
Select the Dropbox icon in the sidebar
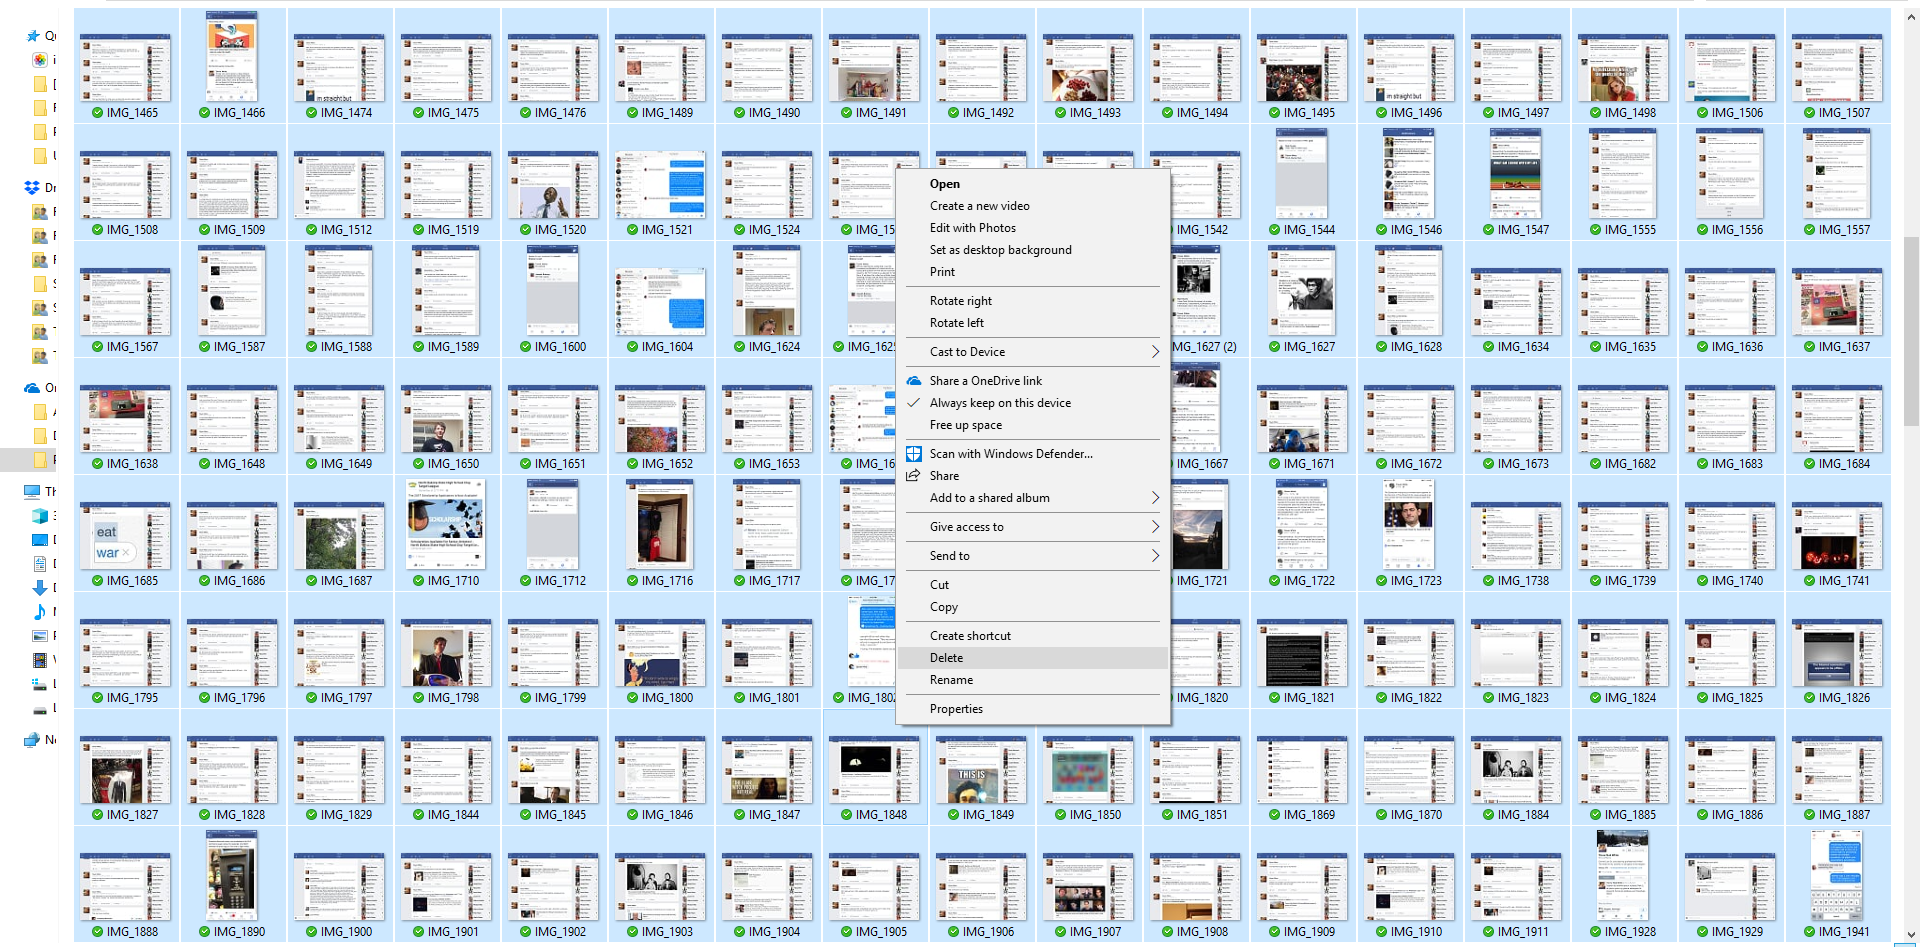coord(32,188)
